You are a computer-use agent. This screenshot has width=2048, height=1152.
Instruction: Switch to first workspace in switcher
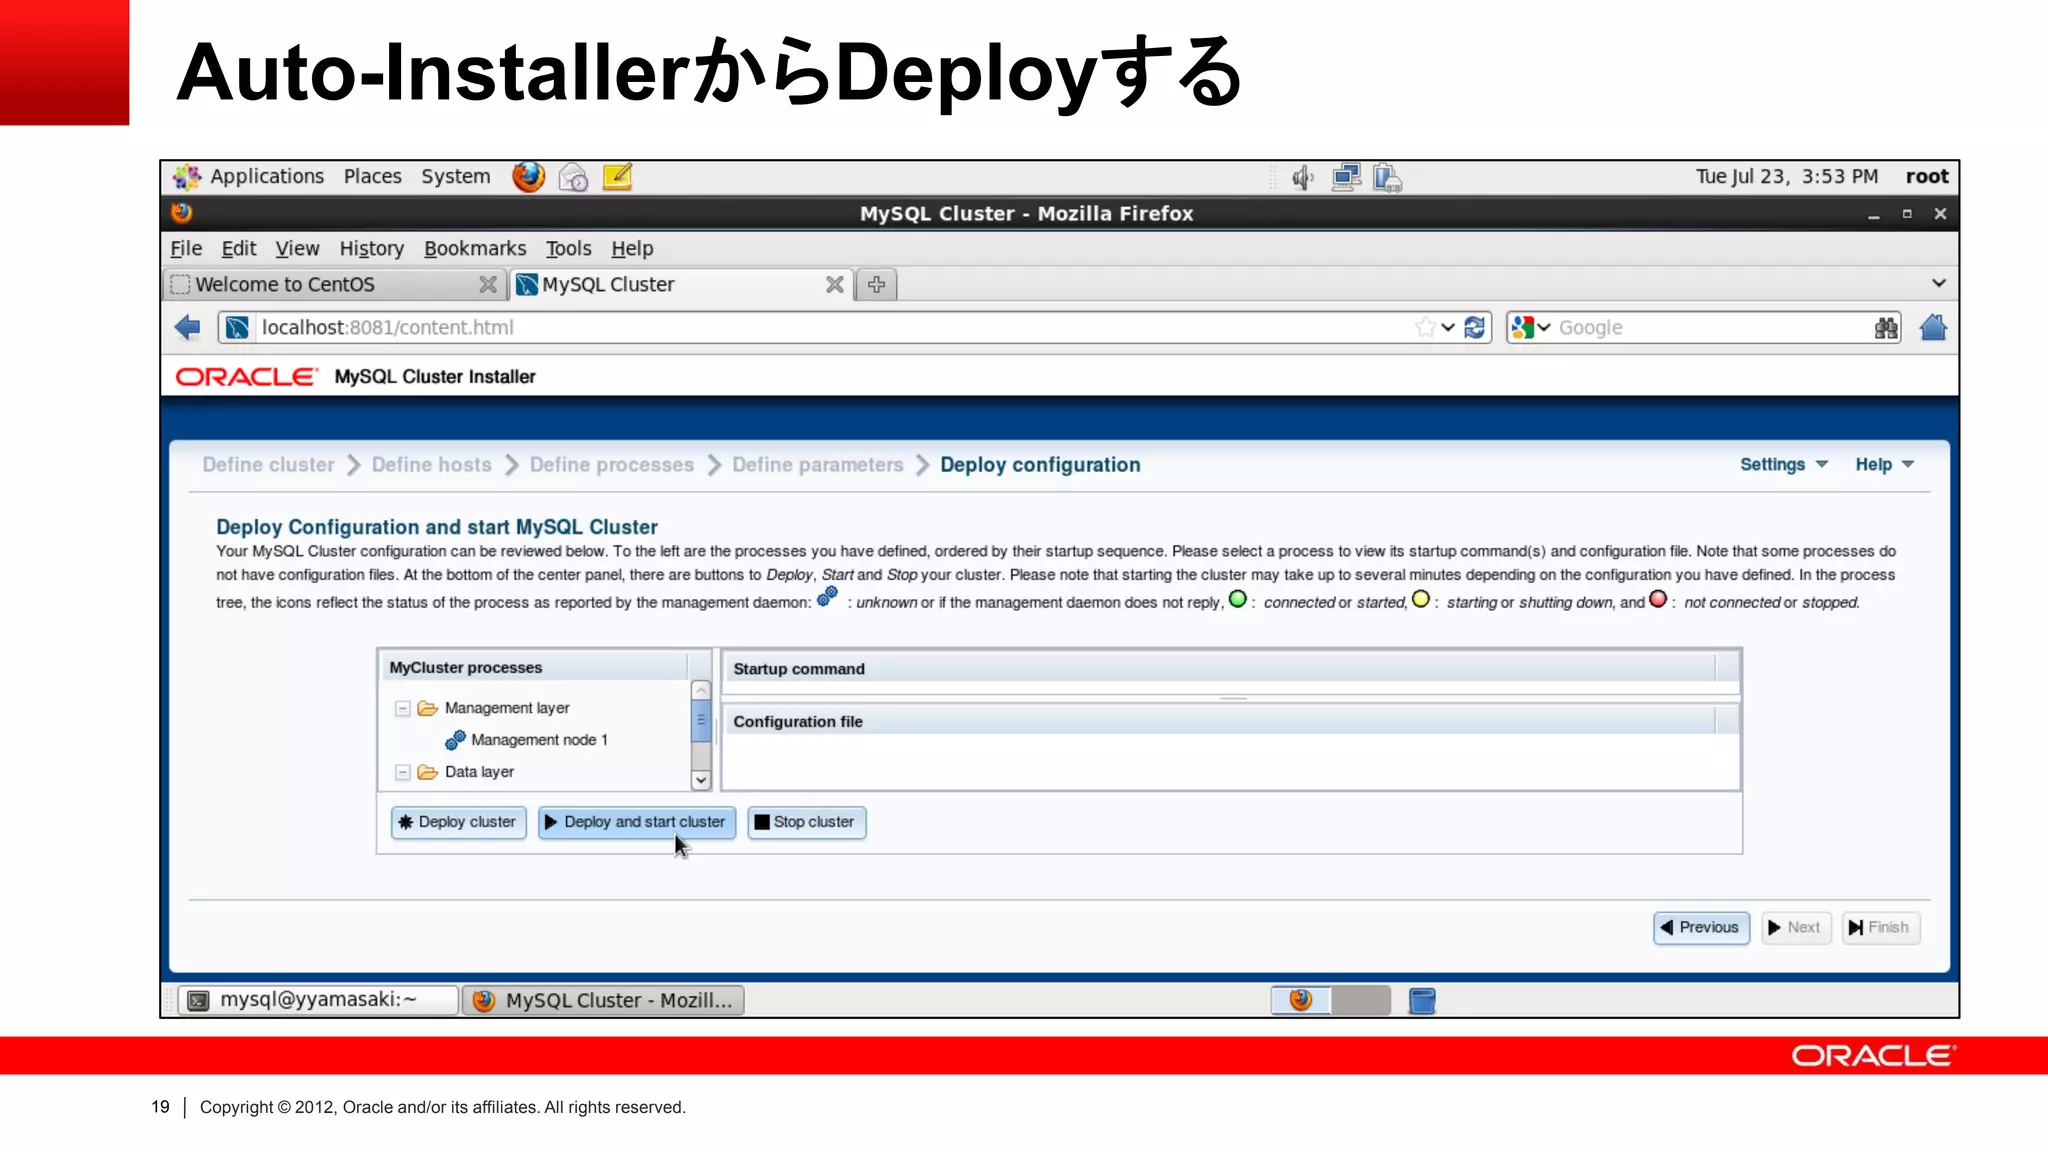[1301, 1000]
